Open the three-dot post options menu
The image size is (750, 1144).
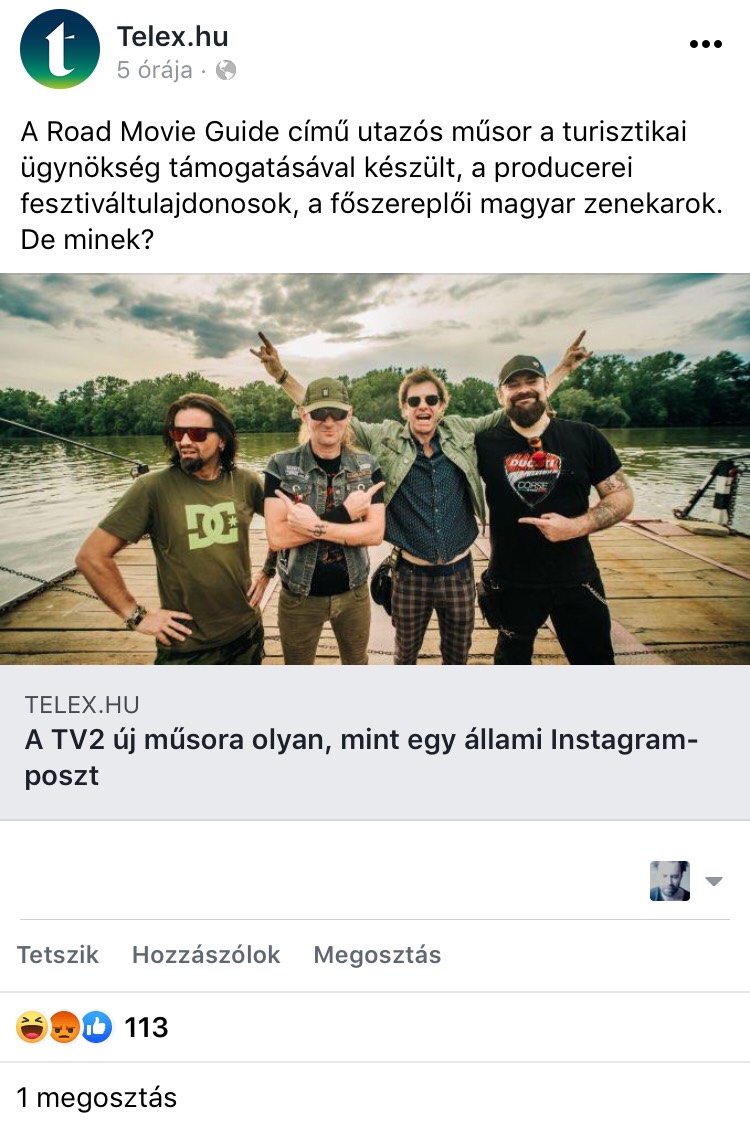point(705,44)
